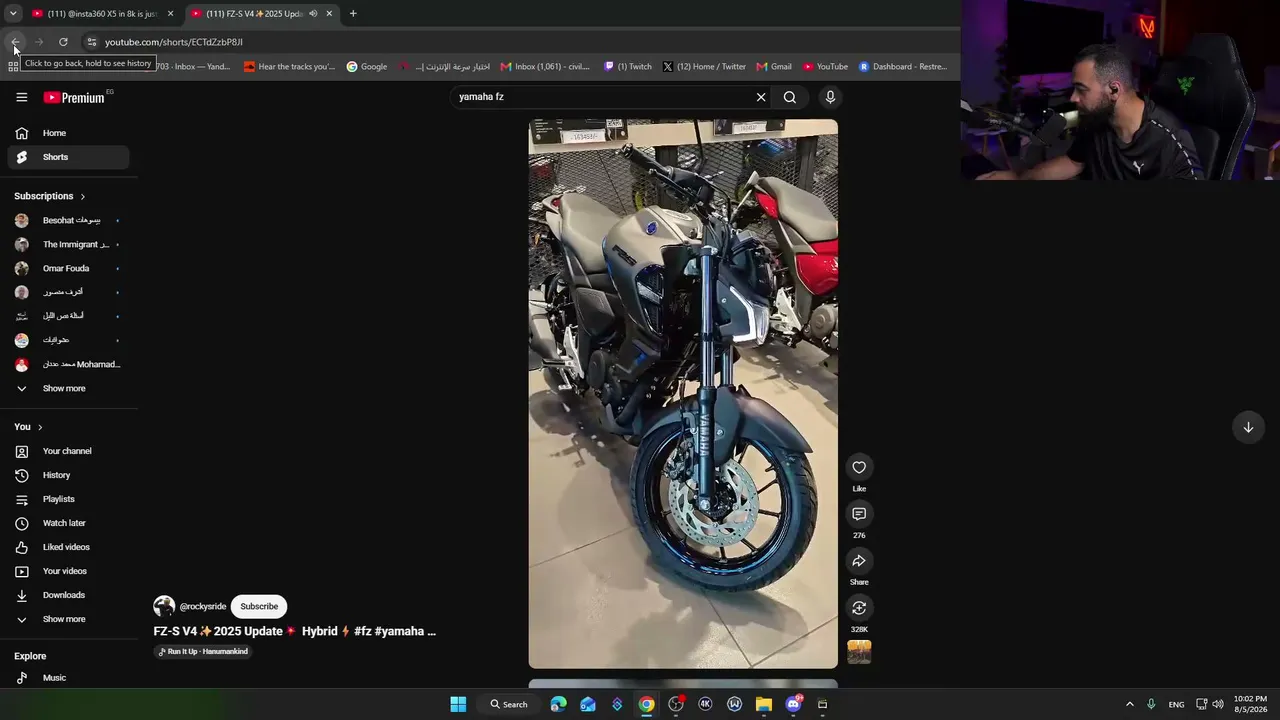This screenshot has height=720, width=1280.
Task: Show more items below Downloads
Action: (68, 619)
